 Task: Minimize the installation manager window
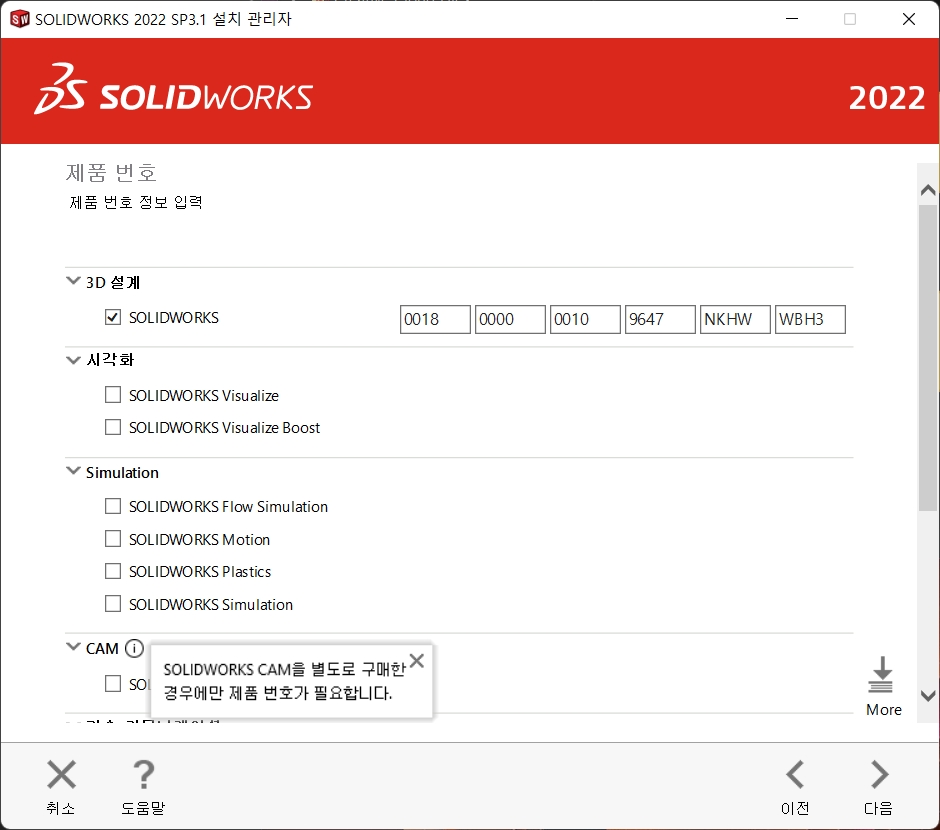(x=792, y=19)
